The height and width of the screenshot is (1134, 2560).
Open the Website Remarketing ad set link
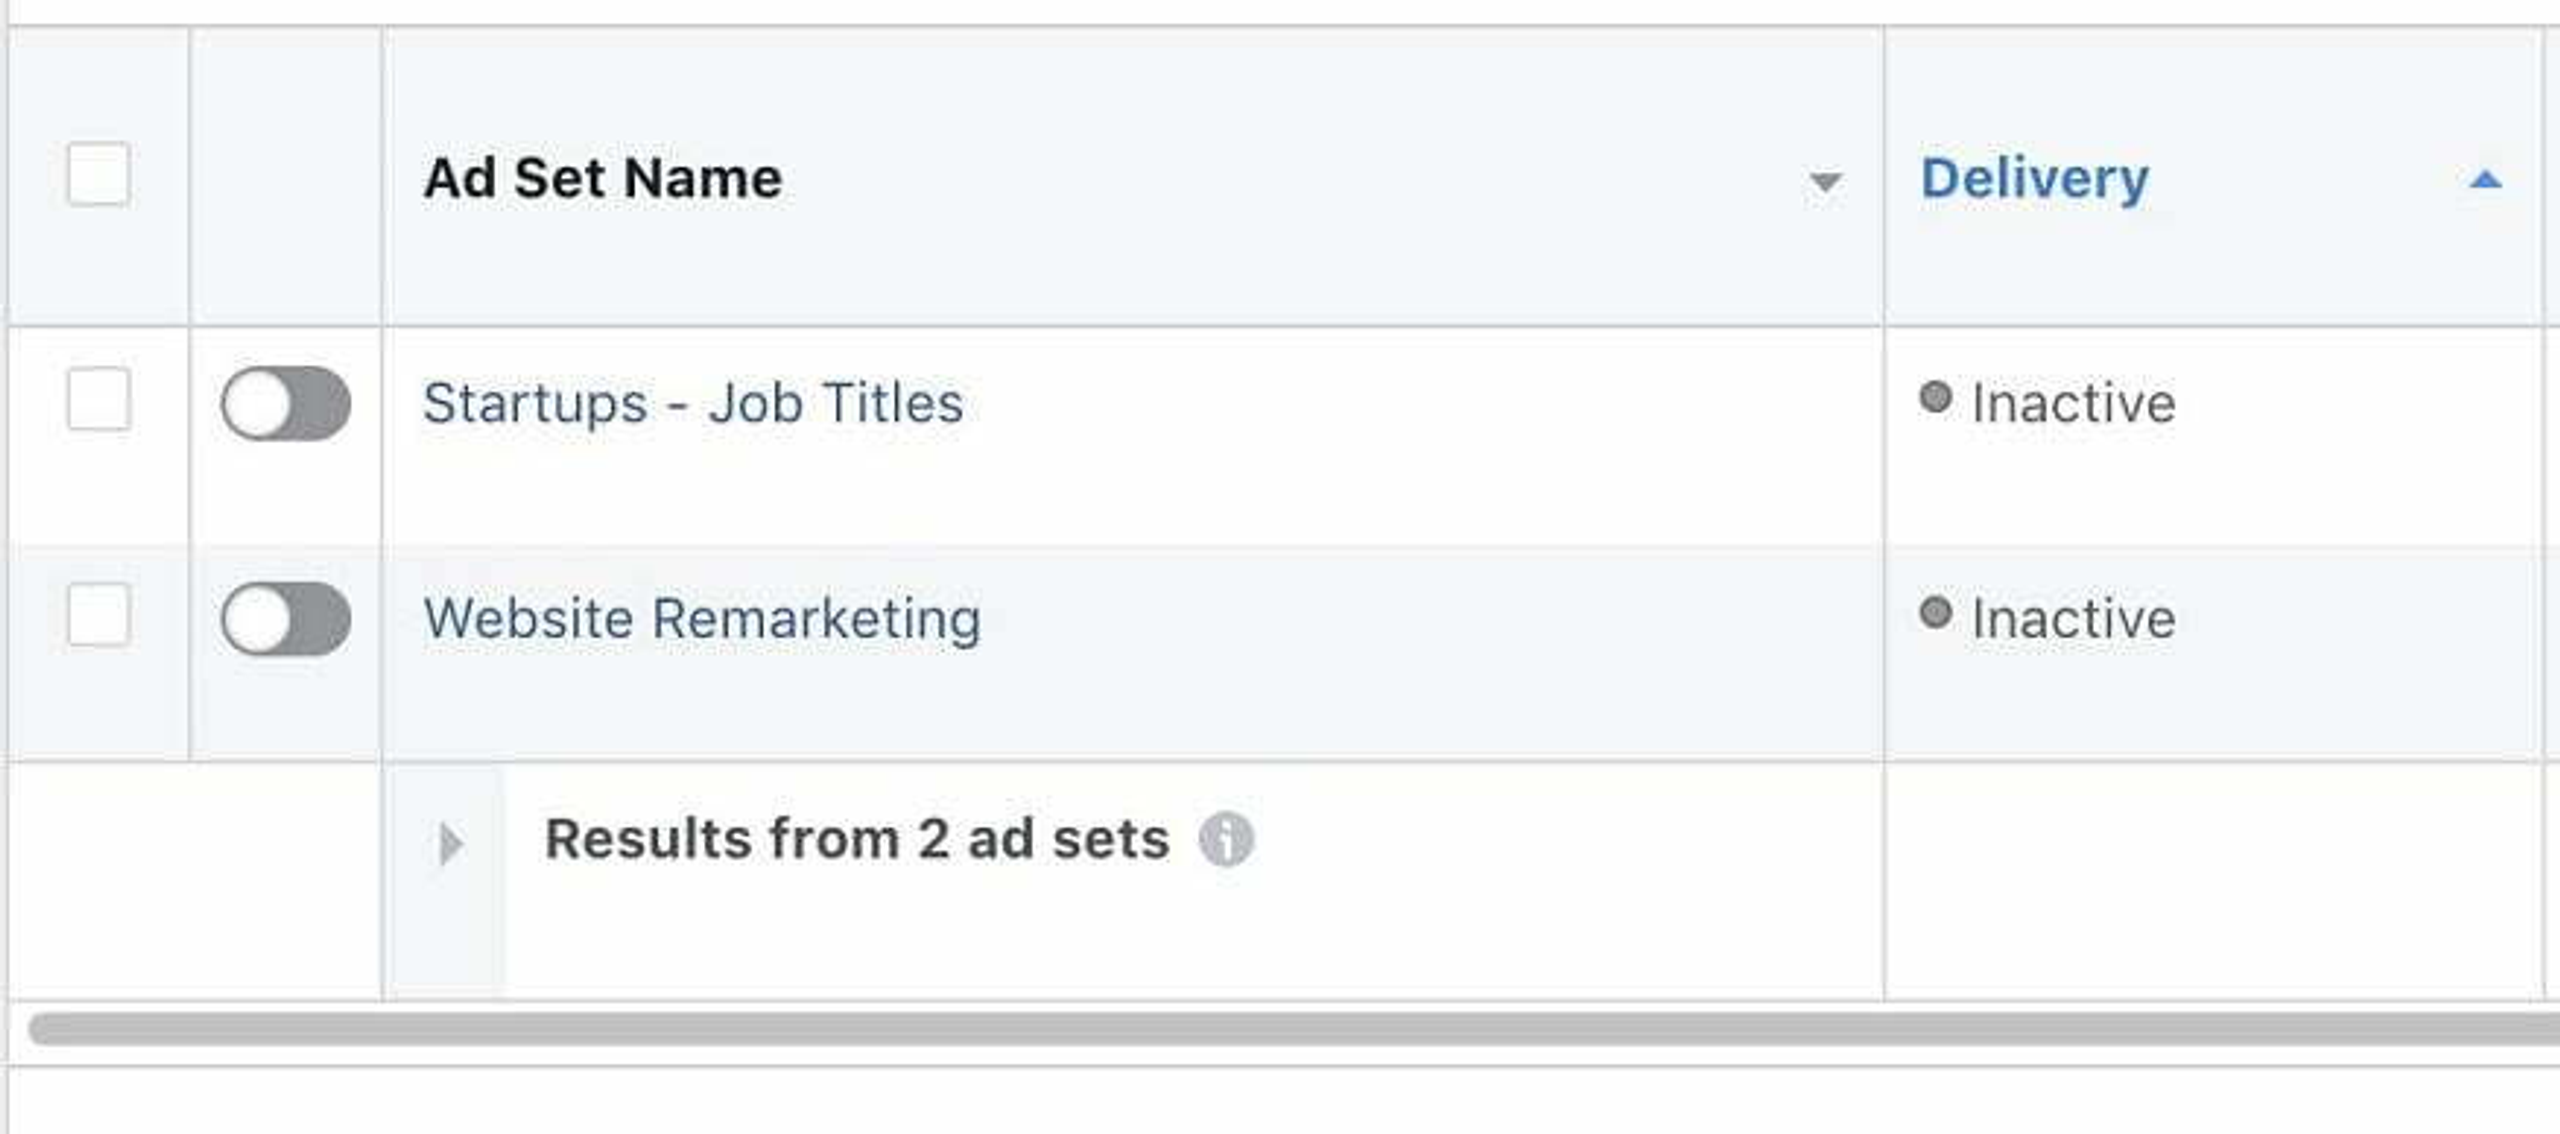coord(701,618)
